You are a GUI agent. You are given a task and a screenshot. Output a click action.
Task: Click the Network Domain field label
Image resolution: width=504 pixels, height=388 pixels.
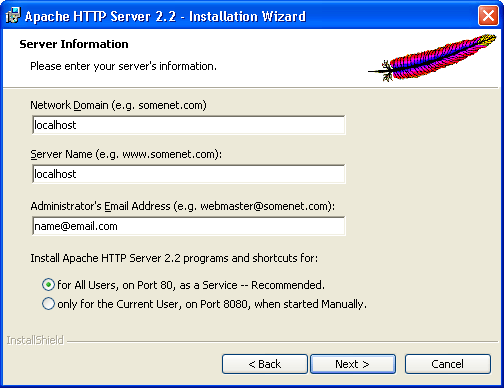118,105
